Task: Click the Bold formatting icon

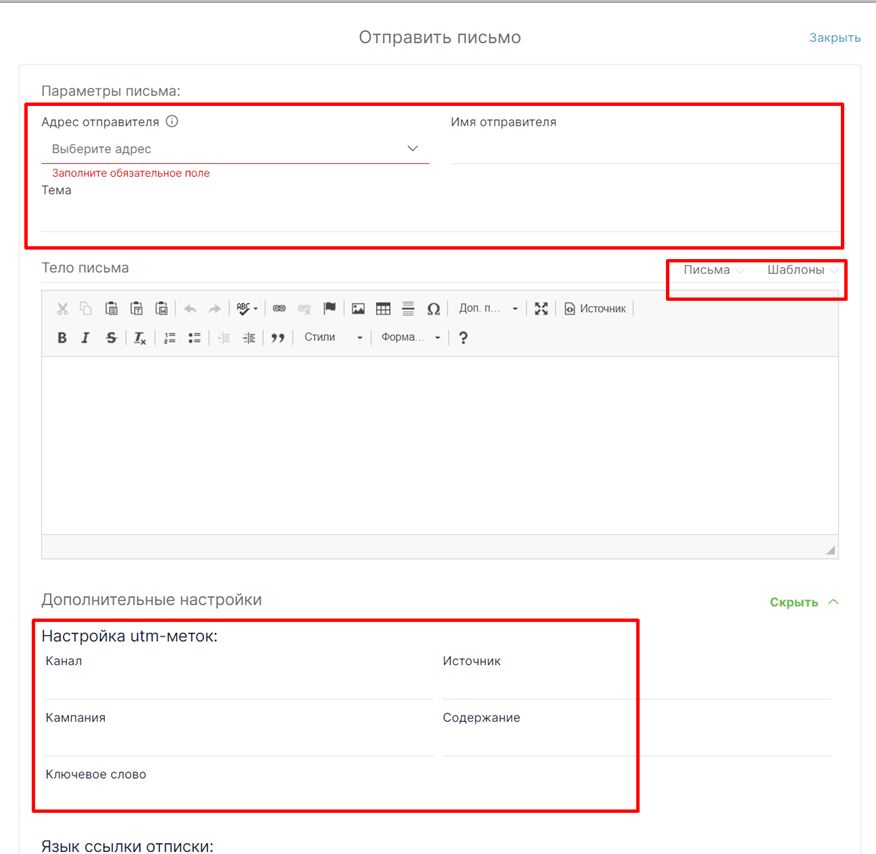Action: tap(62, 338)
